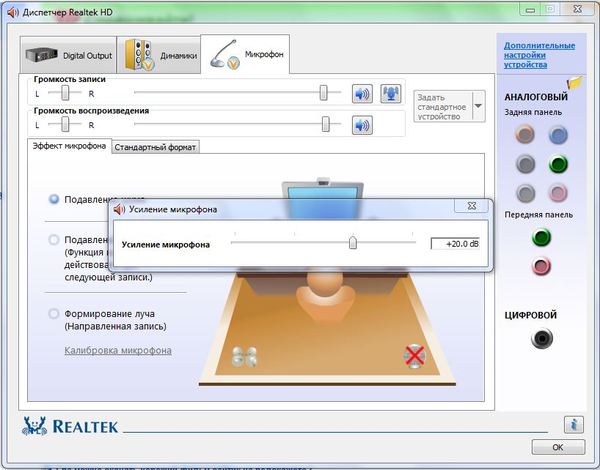The height and width of the screenshot is (470, 600).
Task: Click the playback L-R balance slider
Action: (x=65, y=124)
